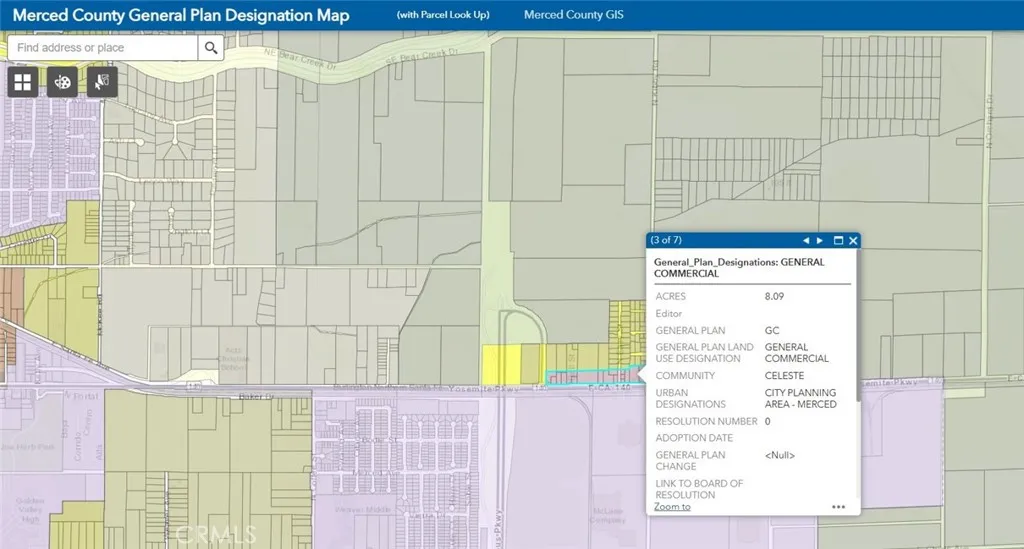Click the search magnifier button
Image resolution: width=1024 pixels, height=549 pixels.
pos(211,48)
